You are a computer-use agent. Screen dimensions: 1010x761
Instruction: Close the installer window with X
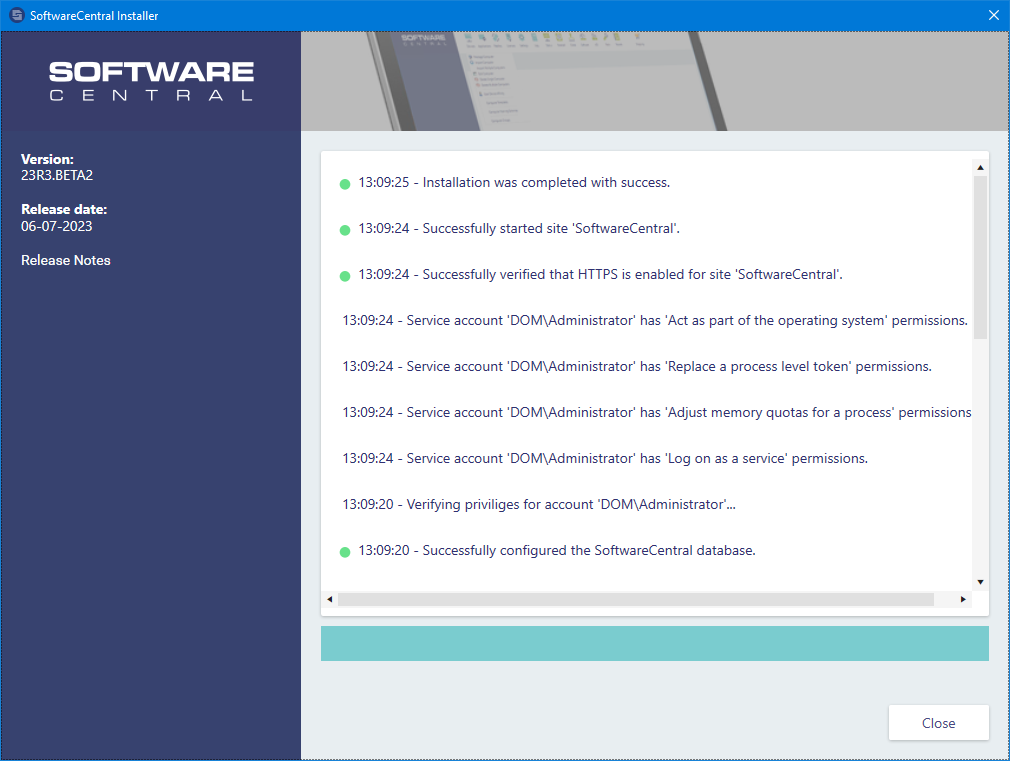click(x=993, y=15)
